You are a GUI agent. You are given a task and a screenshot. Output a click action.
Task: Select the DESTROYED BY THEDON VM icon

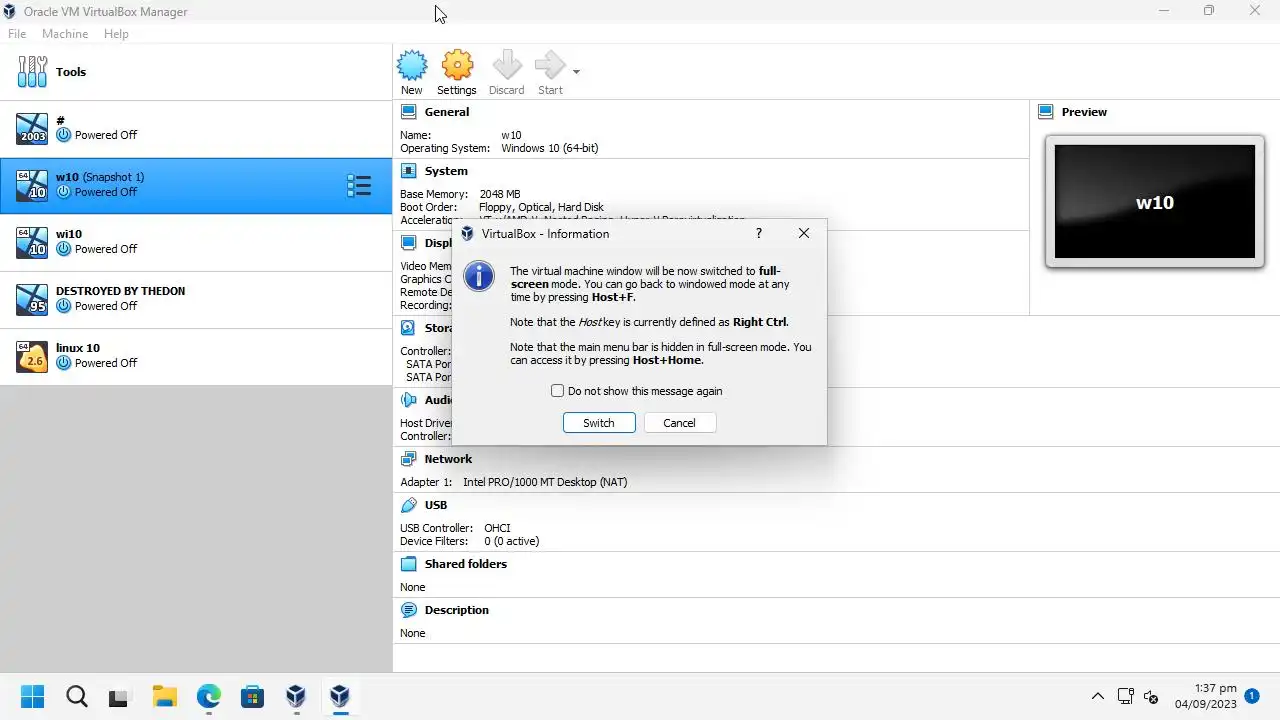(32, 299)
